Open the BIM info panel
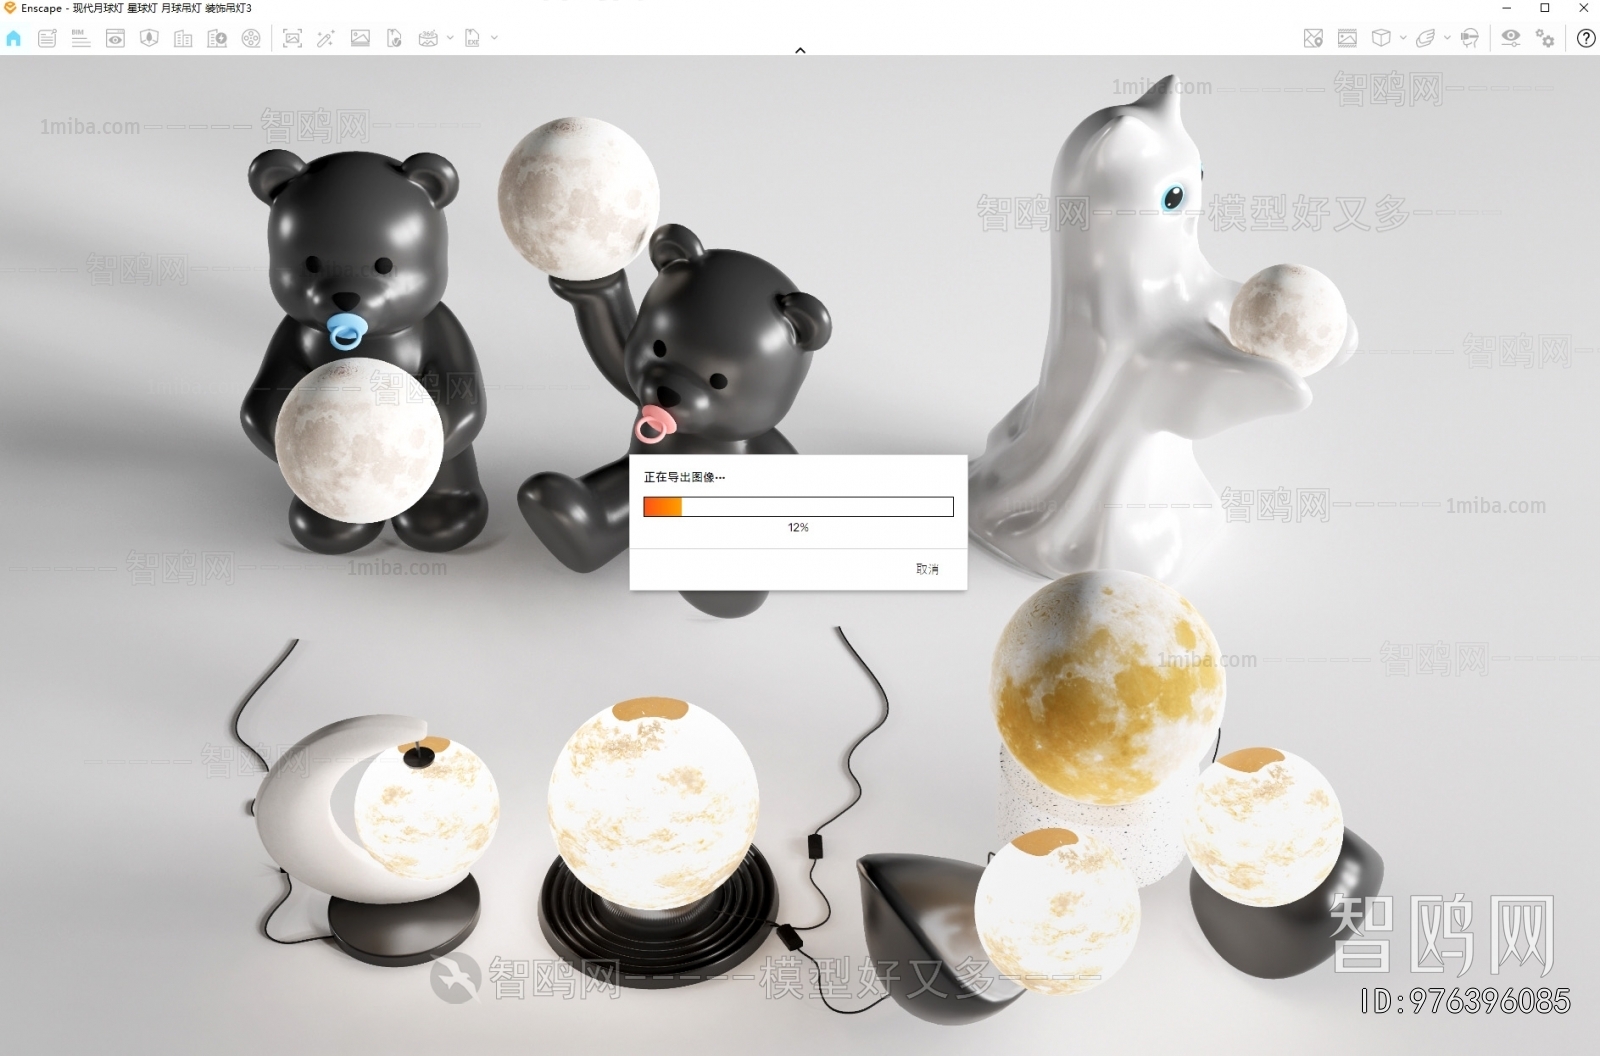 coord(81,39)
